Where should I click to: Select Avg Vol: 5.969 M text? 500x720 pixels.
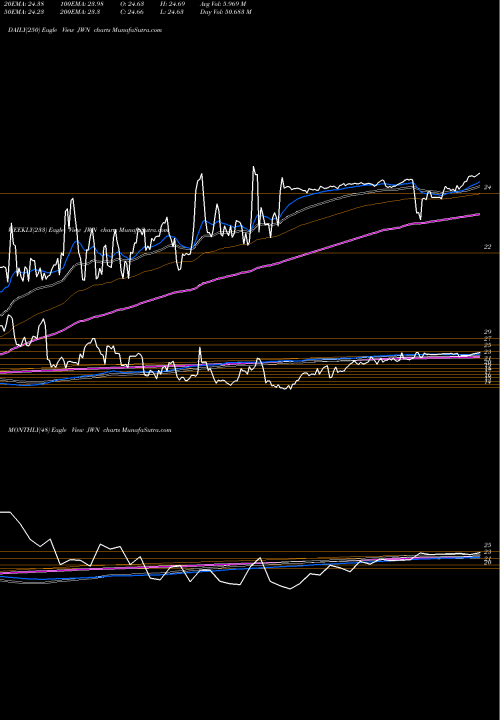click(223, 4)
